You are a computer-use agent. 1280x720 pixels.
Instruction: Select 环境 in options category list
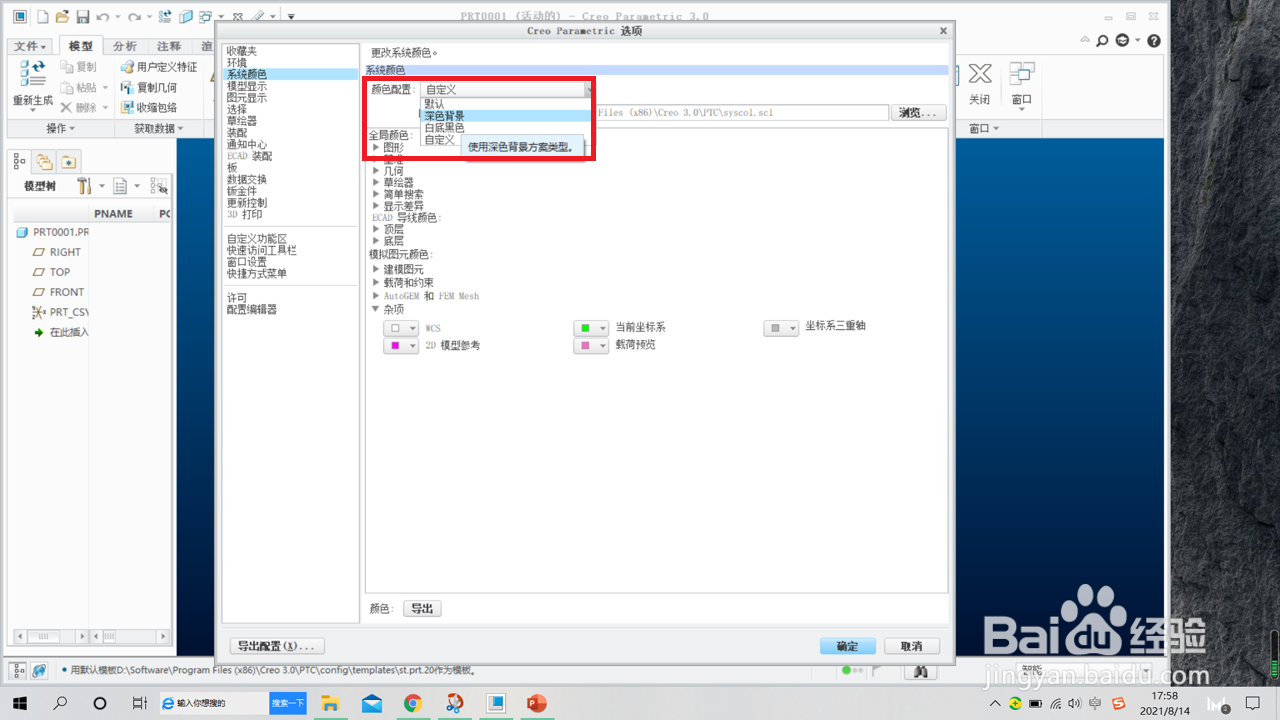[237, 63]
